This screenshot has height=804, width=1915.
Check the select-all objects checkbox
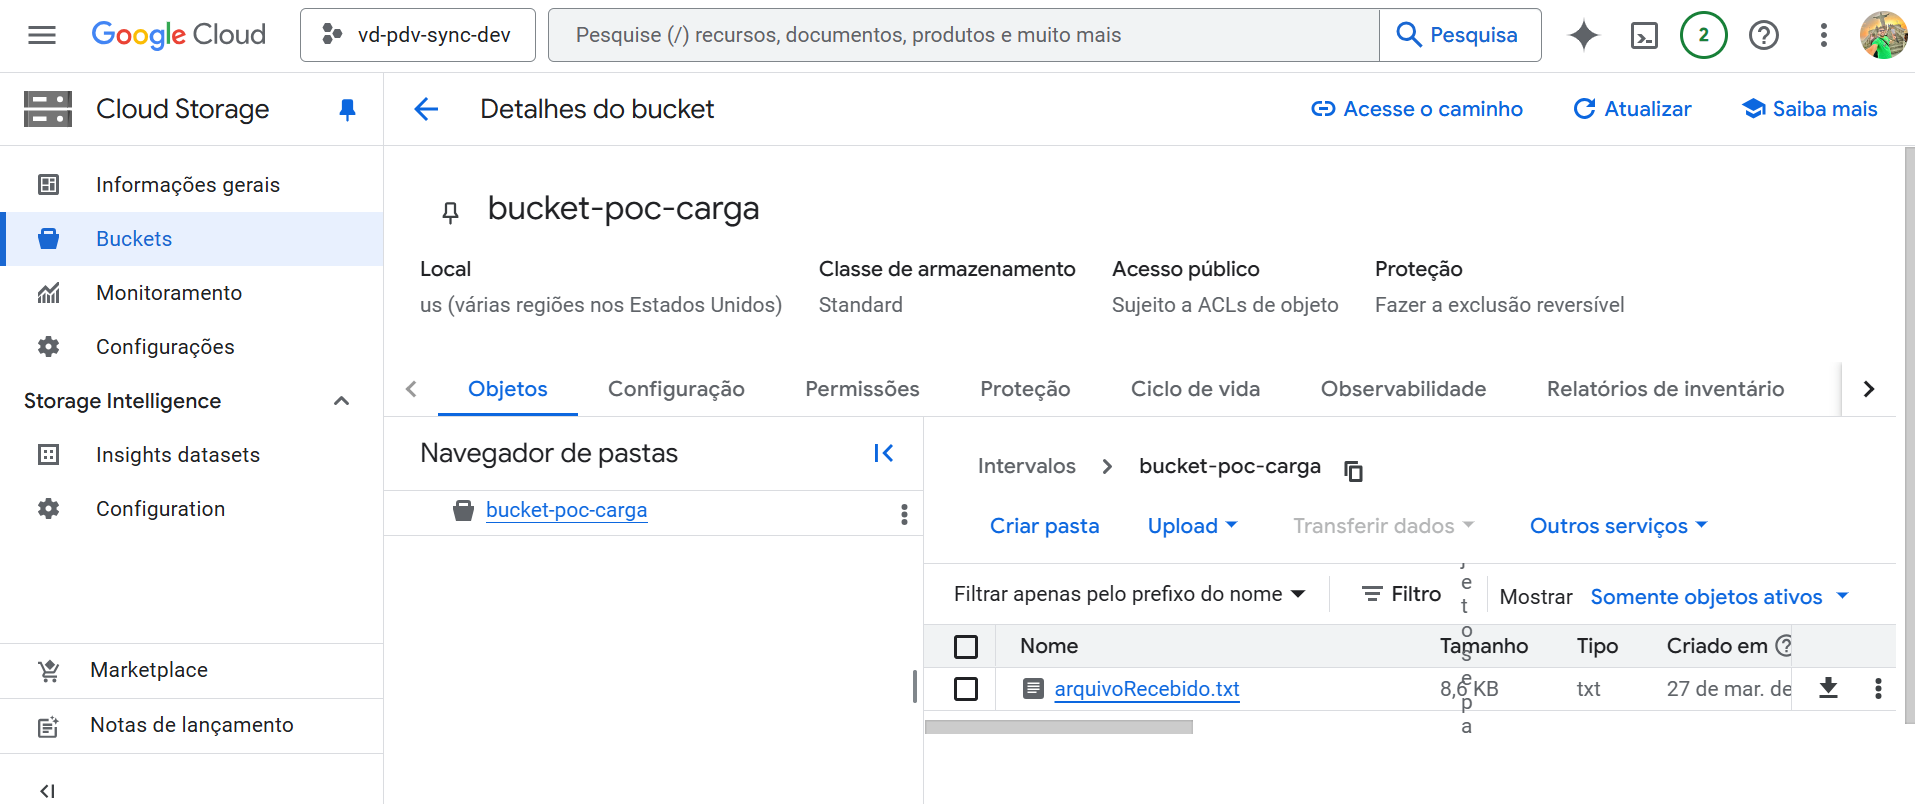pos(966,647)
